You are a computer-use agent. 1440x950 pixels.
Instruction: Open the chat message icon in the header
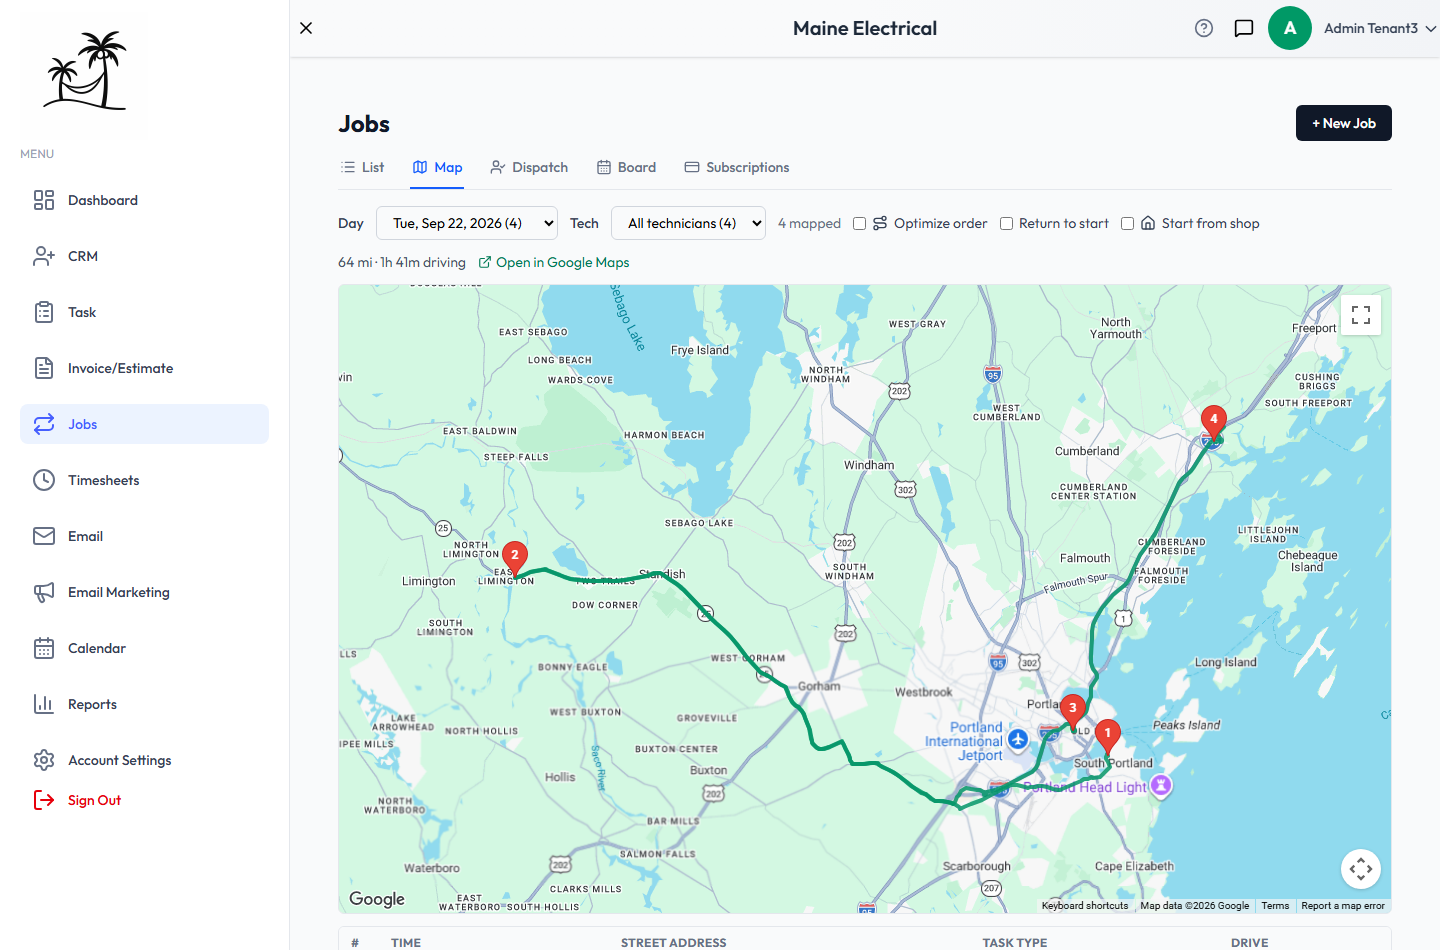1244,28
